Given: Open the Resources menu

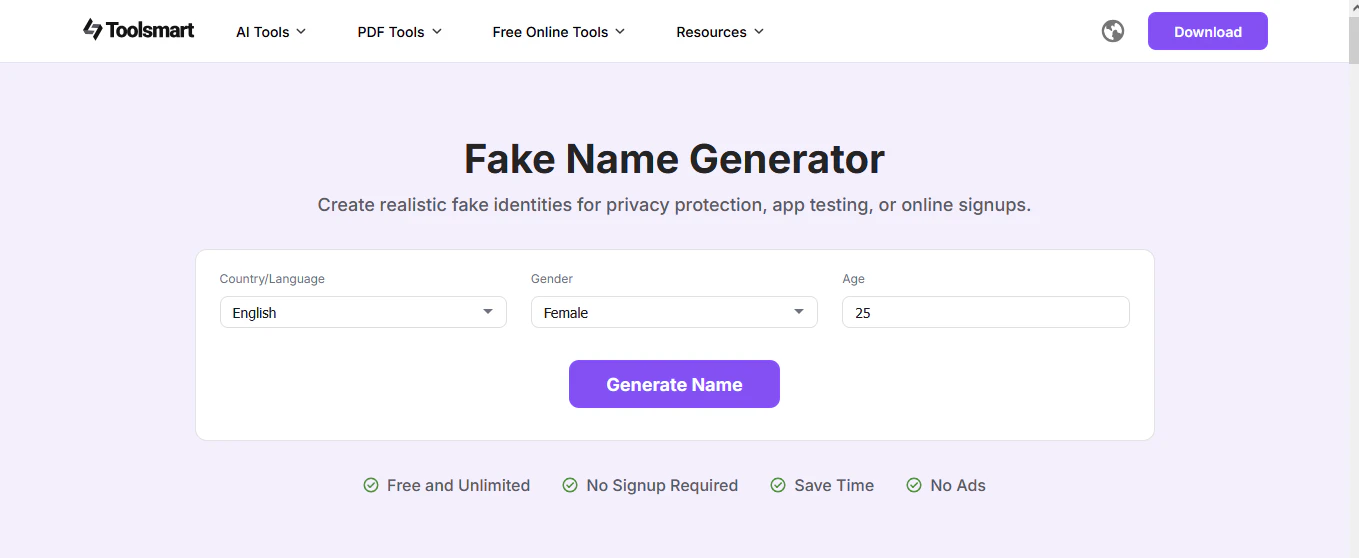Looking at the screenshot, I should [720, 32].
